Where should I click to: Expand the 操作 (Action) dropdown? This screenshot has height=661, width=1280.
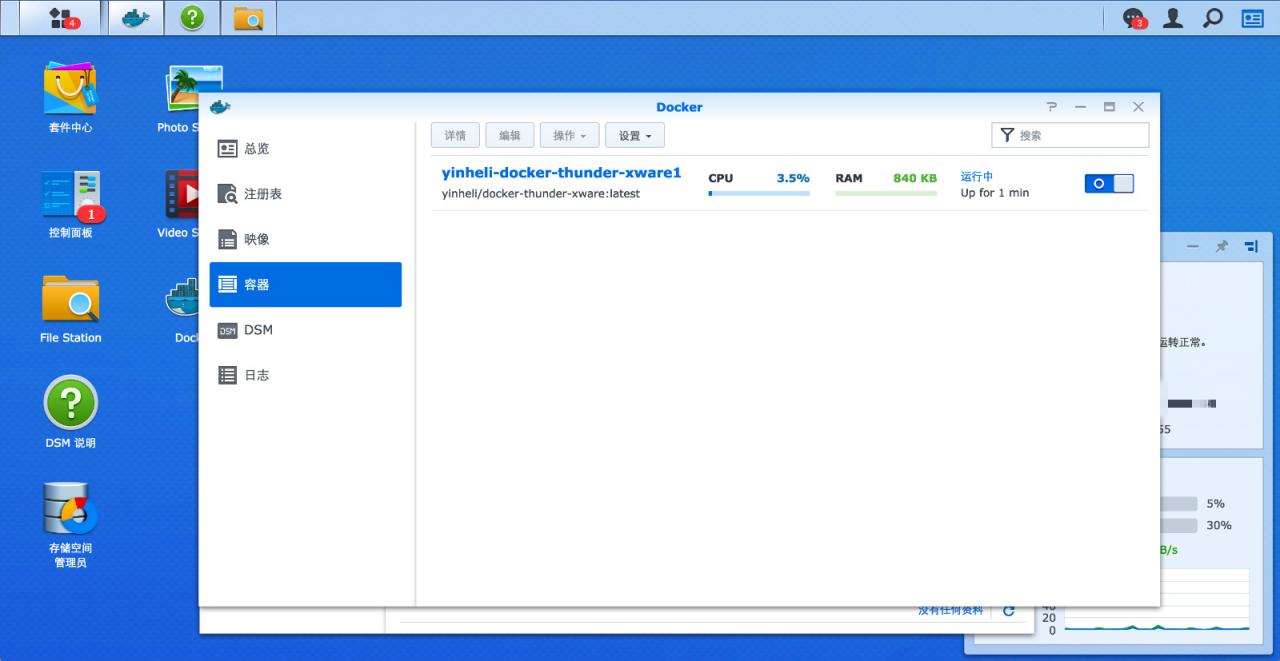click(569, 136)
